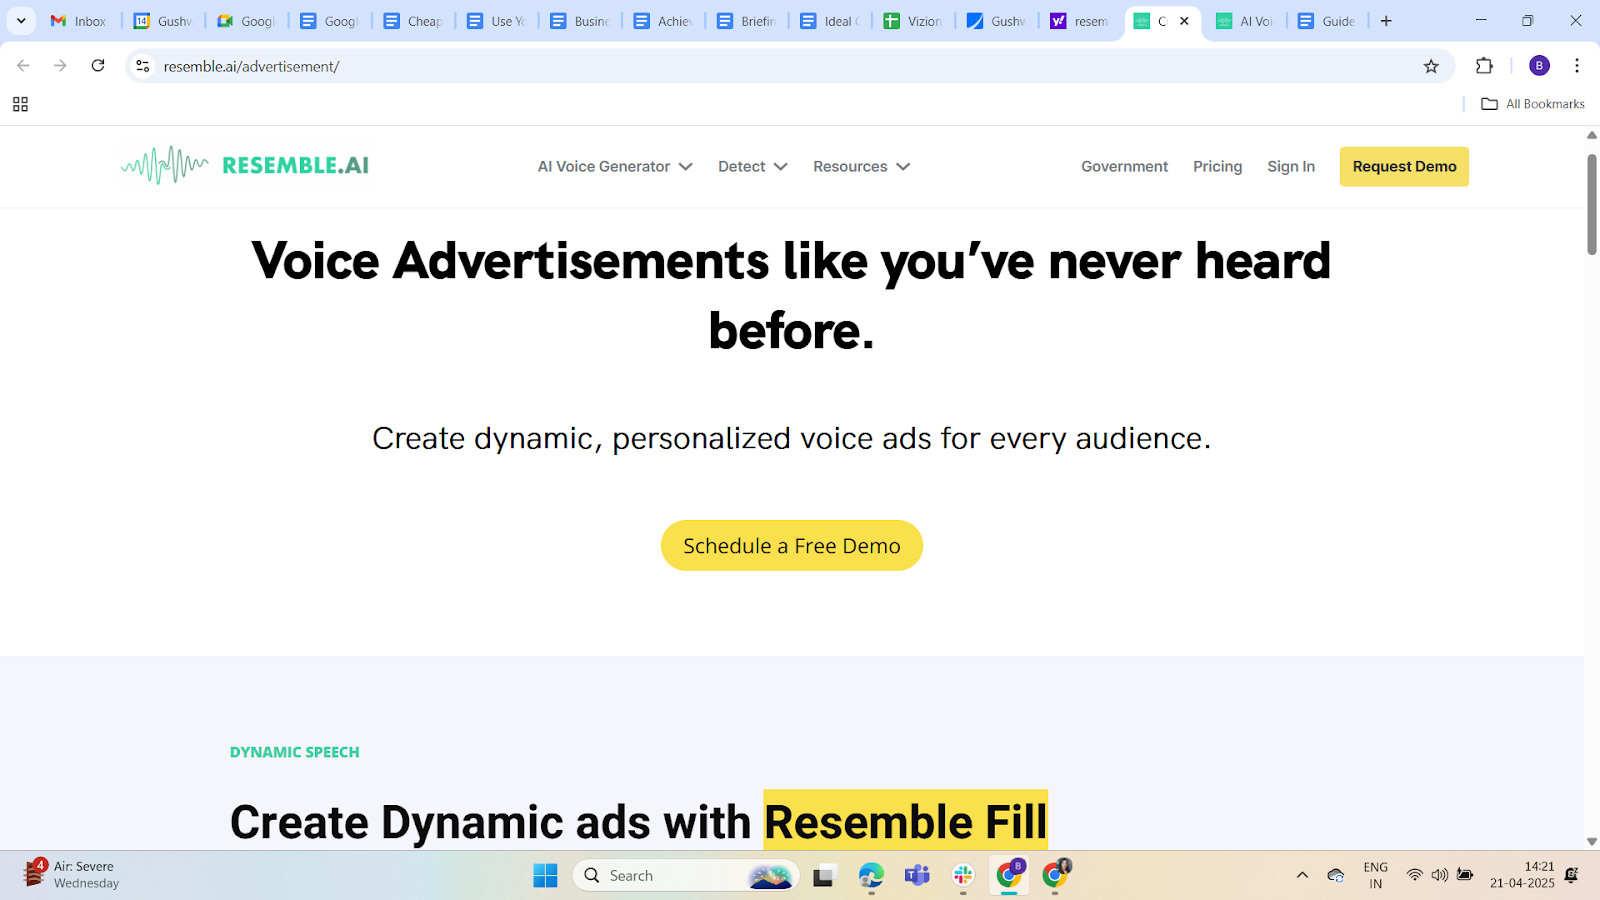Click scrollbar down arrow
The image size is (1600, 900).
tap(1592, 842)
